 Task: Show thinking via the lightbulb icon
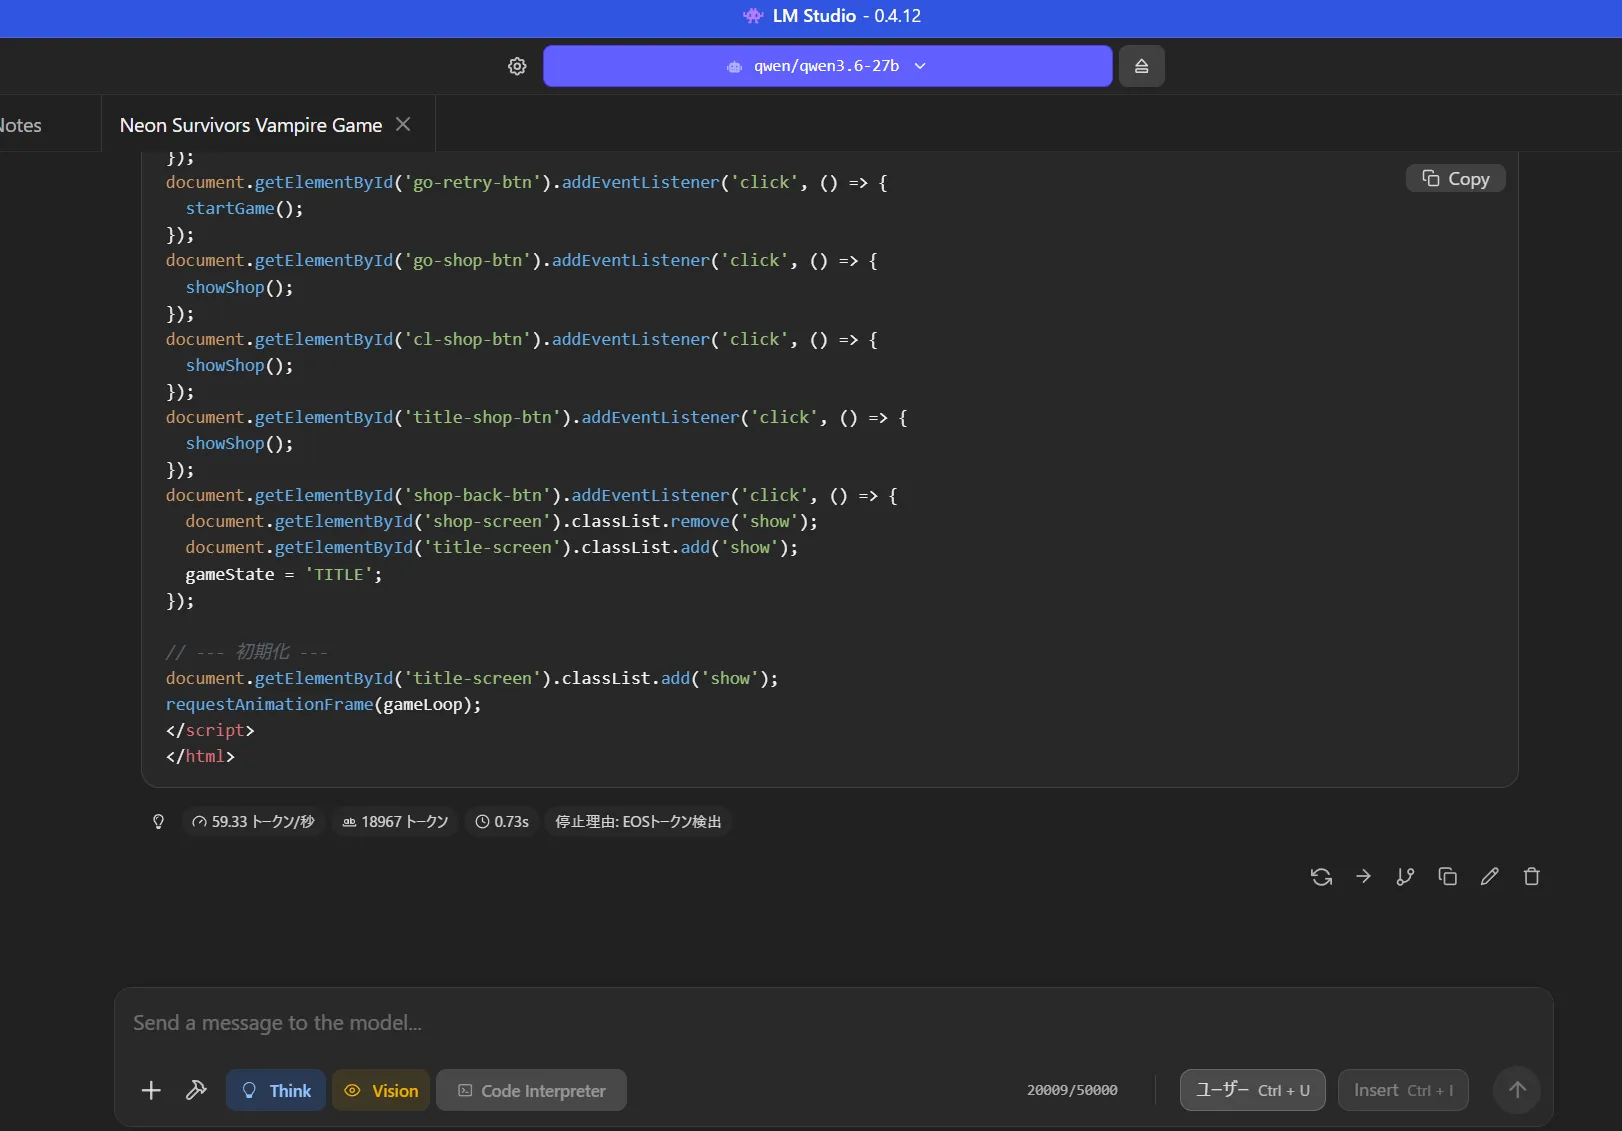coord(158,822)
